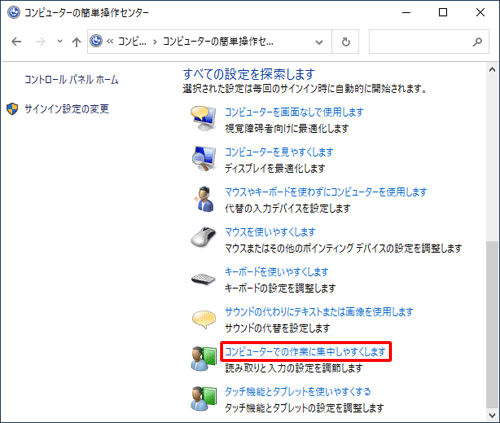Open マウスやキーボードを使わずにコンピューターを使用します link
The image size is (500, 423).
point(326,192)
